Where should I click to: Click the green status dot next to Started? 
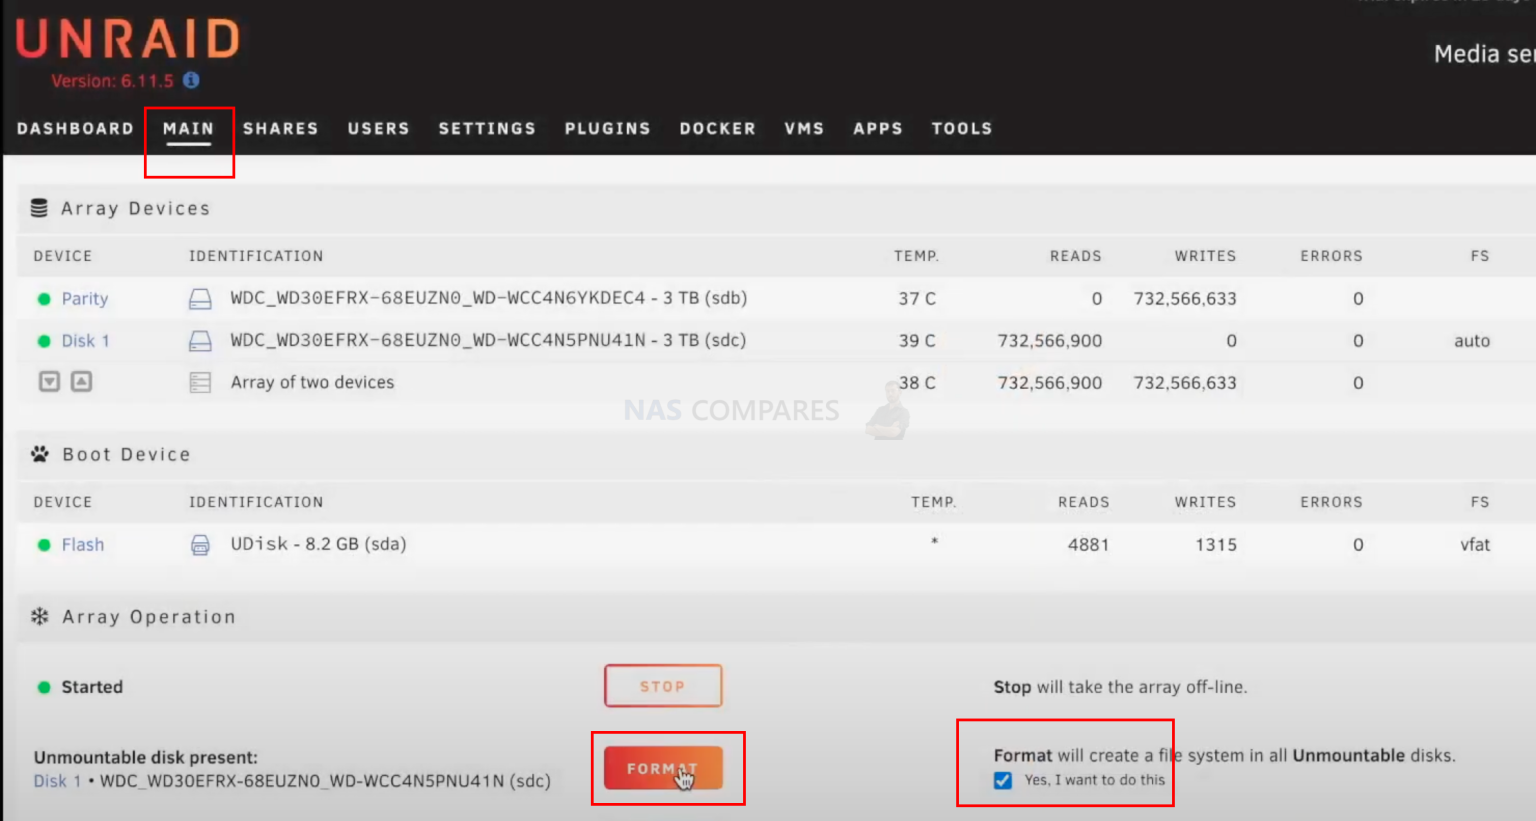point(42,687)
